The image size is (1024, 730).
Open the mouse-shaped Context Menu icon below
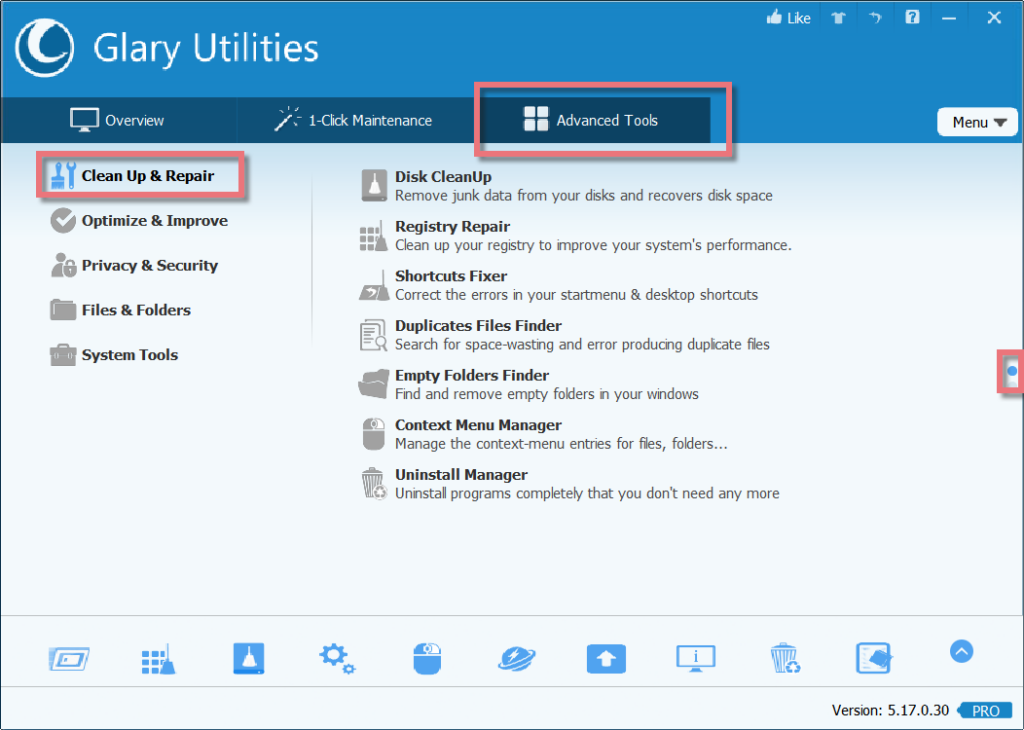[x=427, y=658]
